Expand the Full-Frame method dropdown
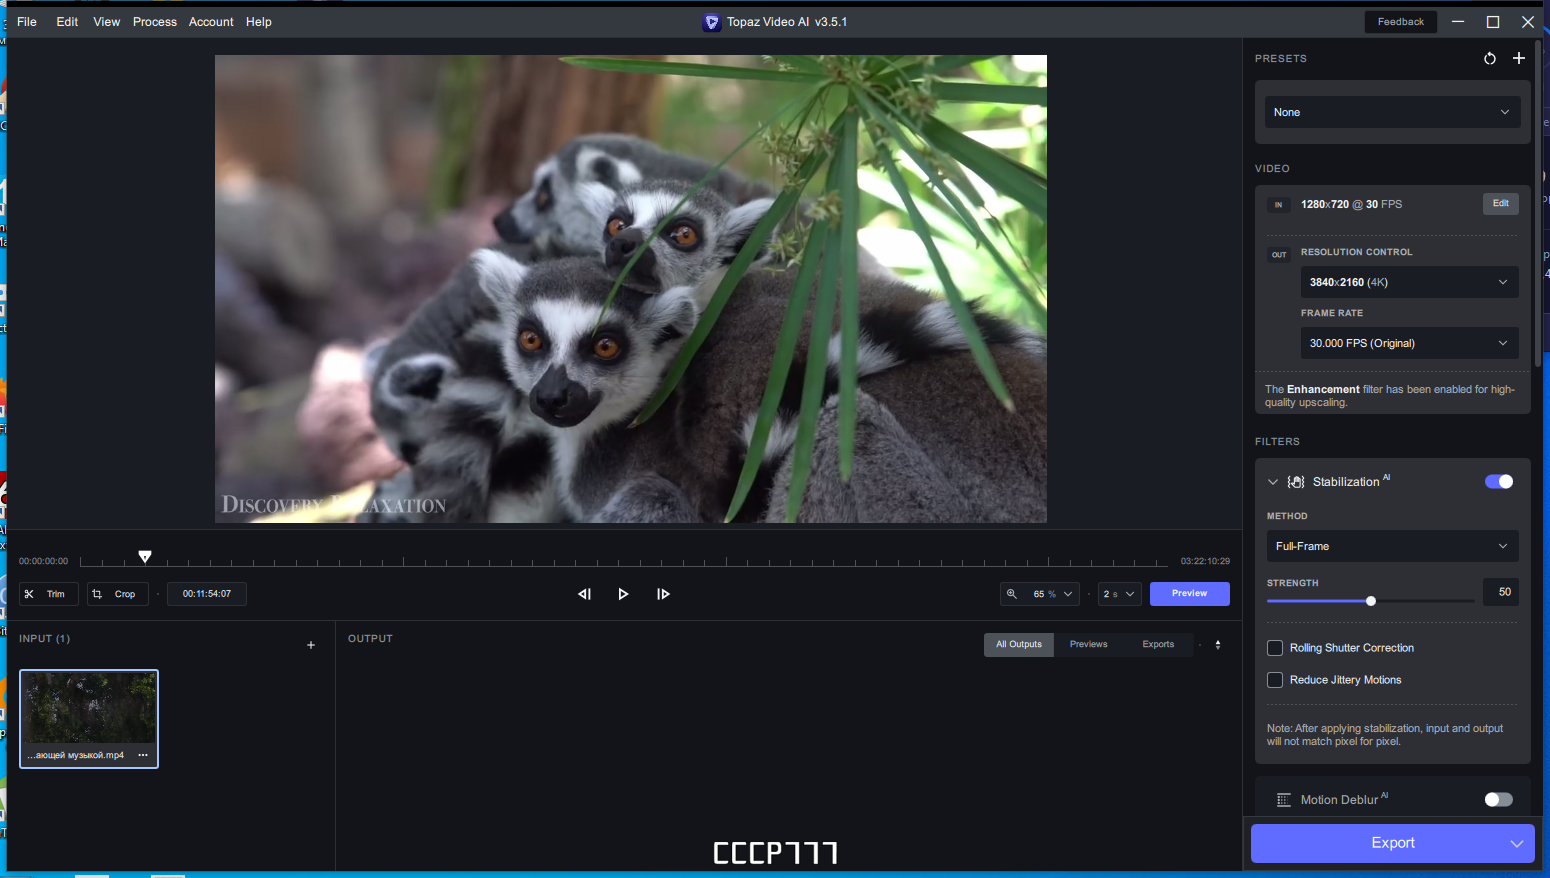 (1392, 546)
